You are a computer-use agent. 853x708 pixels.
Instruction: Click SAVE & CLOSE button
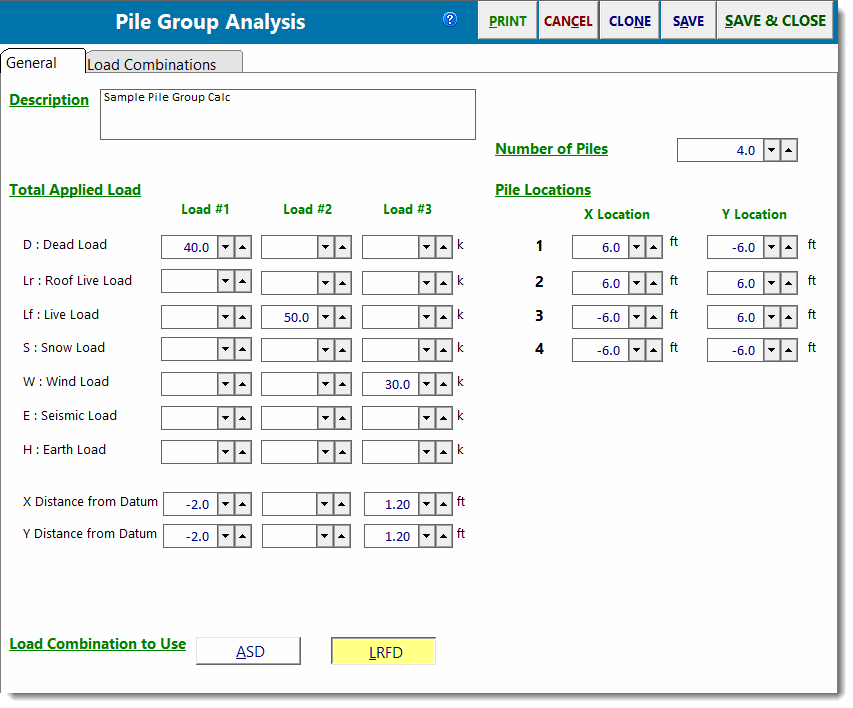[x=775, y=21]
